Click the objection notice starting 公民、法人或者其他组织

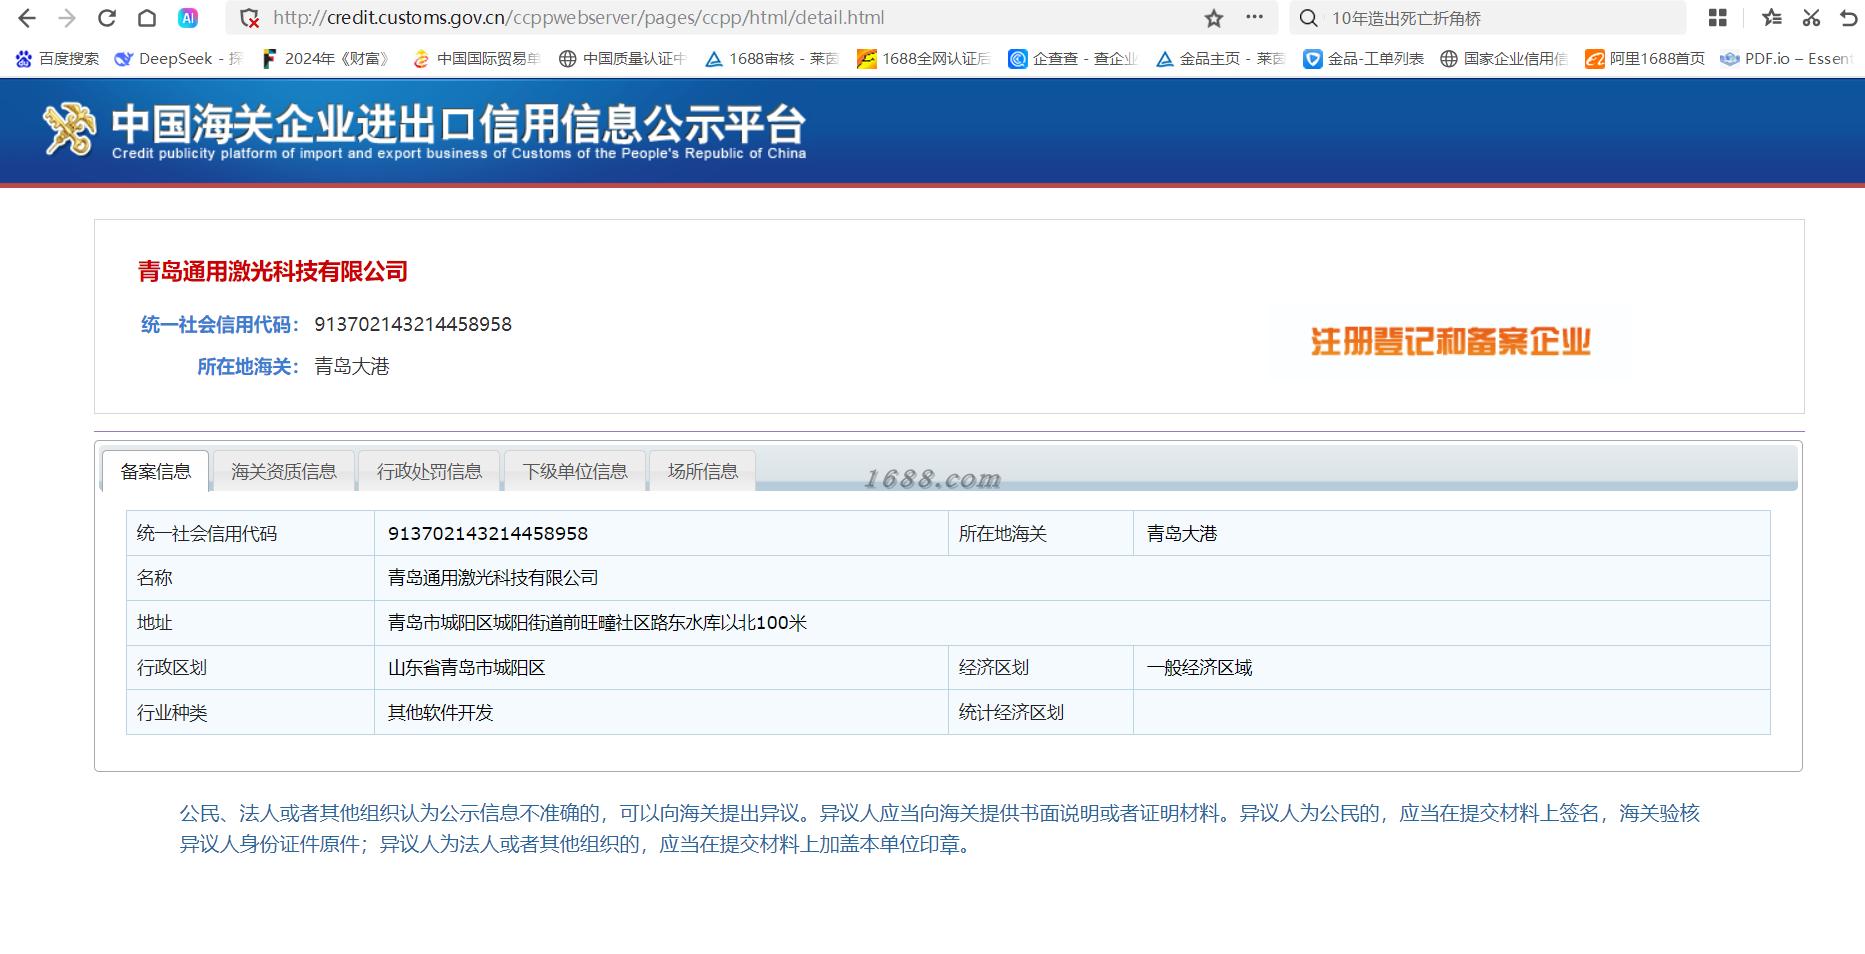(940, 829)
